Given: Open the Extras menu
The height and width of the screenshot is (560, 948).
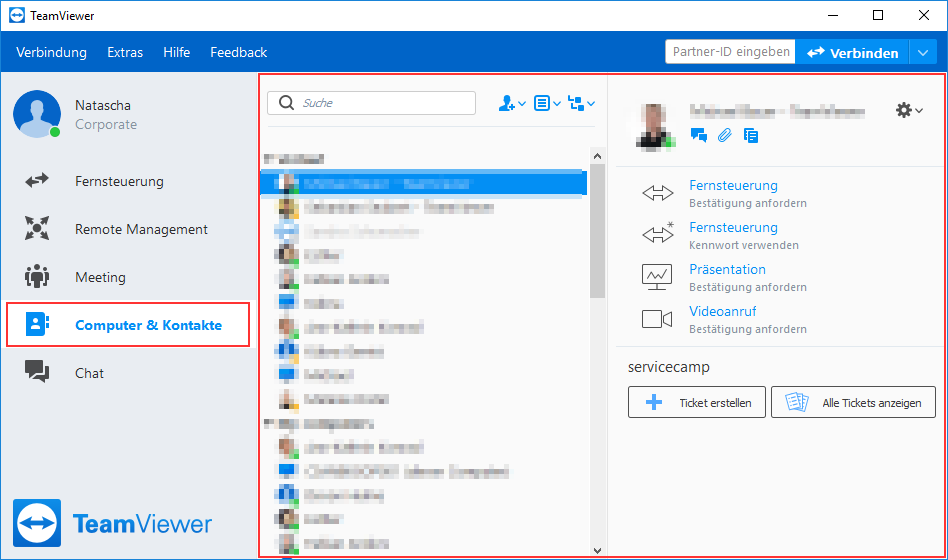Looking at the screenshot, I should coord(125,53).
